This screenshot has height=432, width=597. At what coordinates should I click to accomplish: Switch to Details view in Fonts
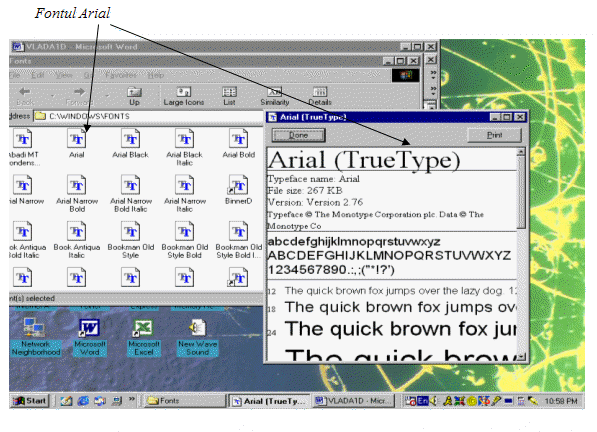coord(320,96)
